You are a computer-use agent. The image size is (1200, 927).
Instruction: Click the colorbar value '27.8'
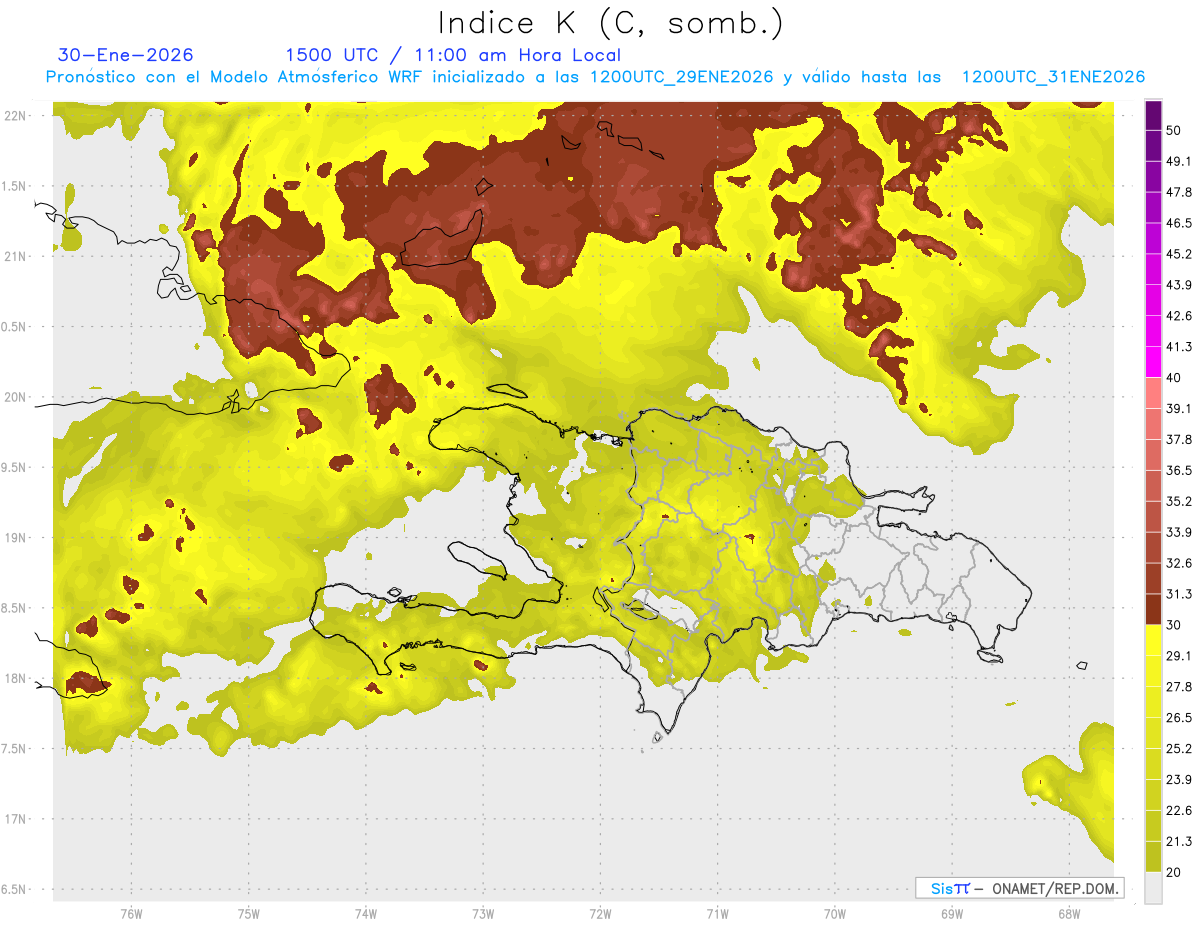(x=1179, y=687)
